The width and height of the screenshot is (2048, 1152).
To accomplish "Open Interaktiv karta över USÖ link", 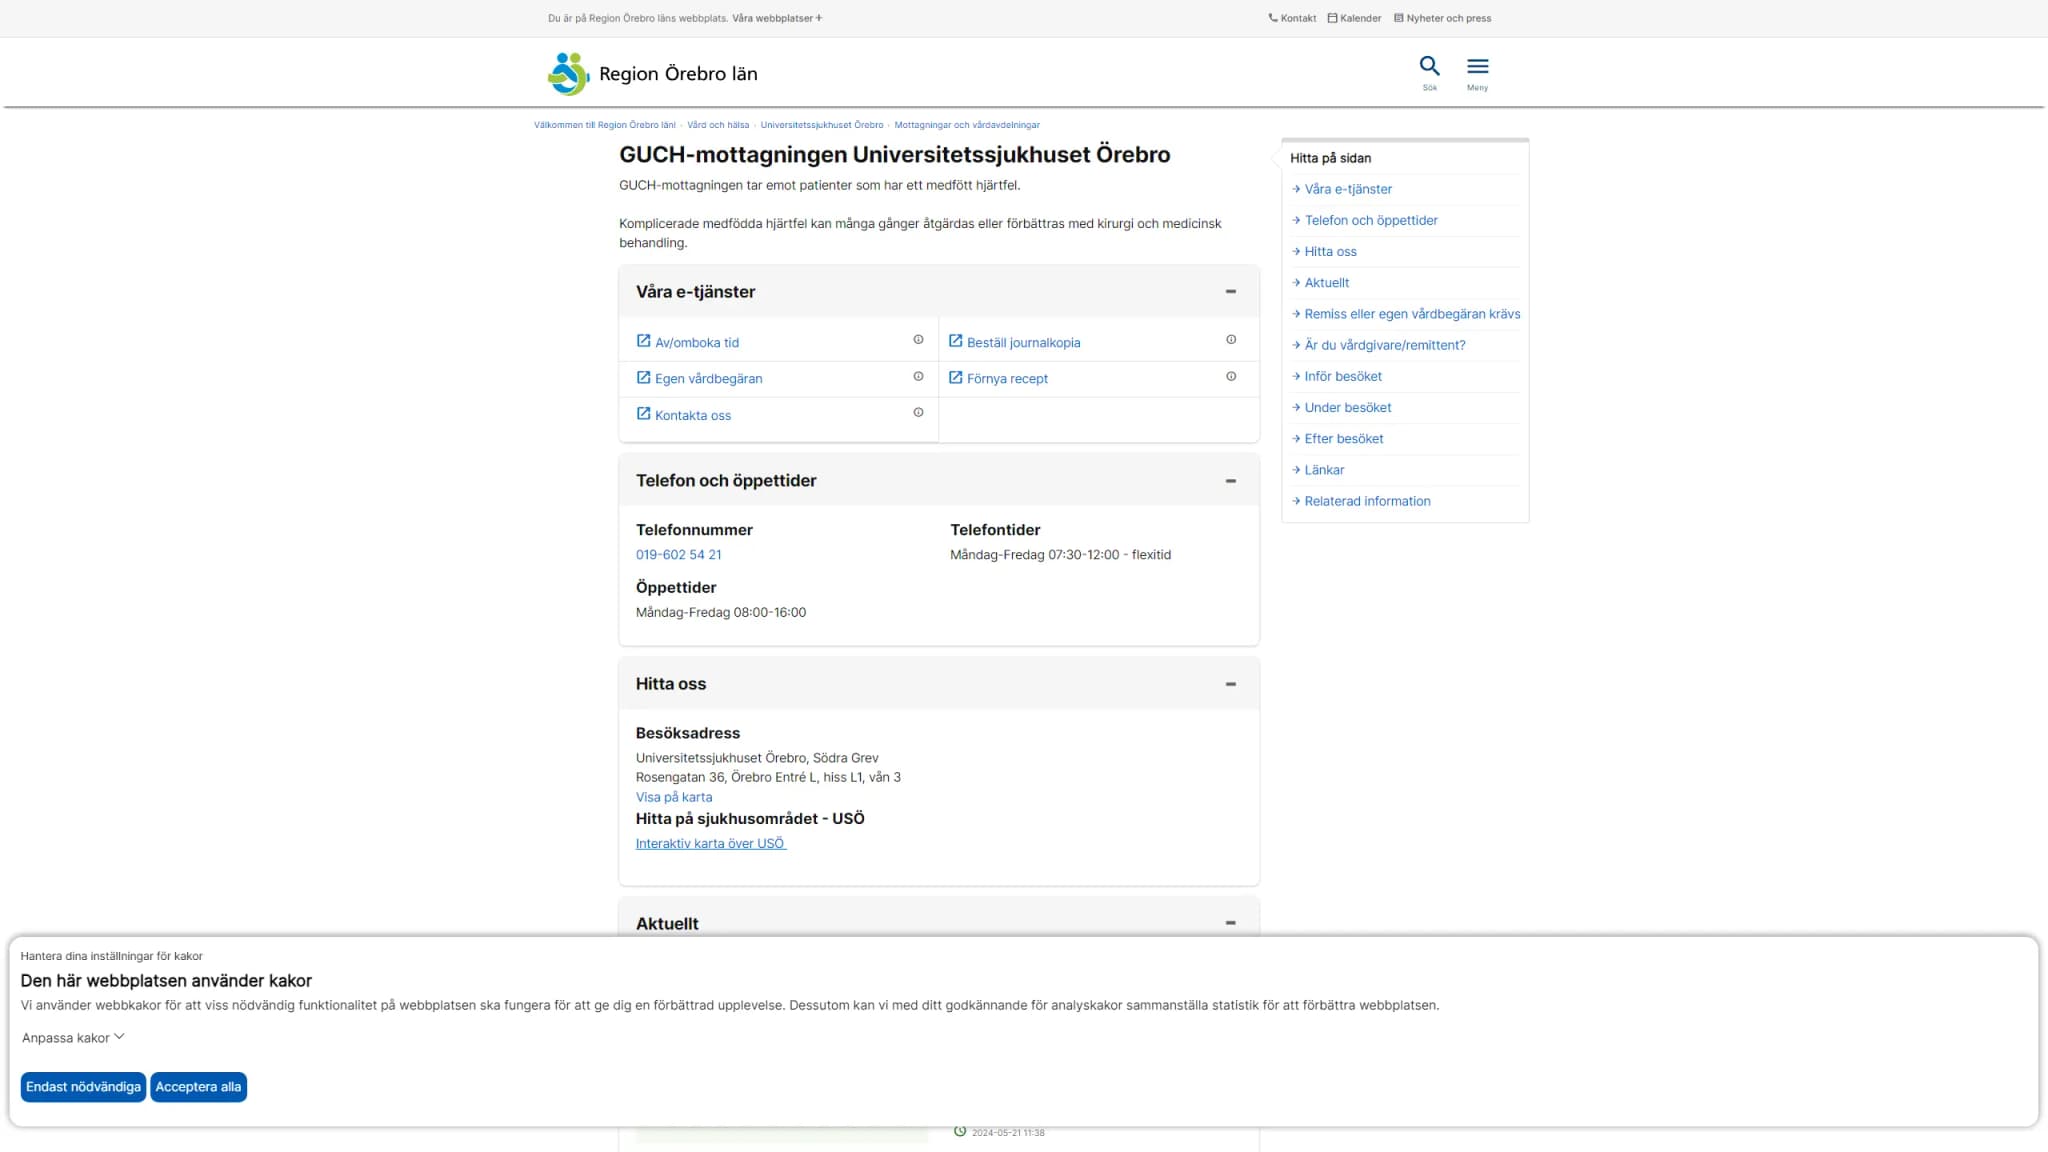I will pos(711,844).
